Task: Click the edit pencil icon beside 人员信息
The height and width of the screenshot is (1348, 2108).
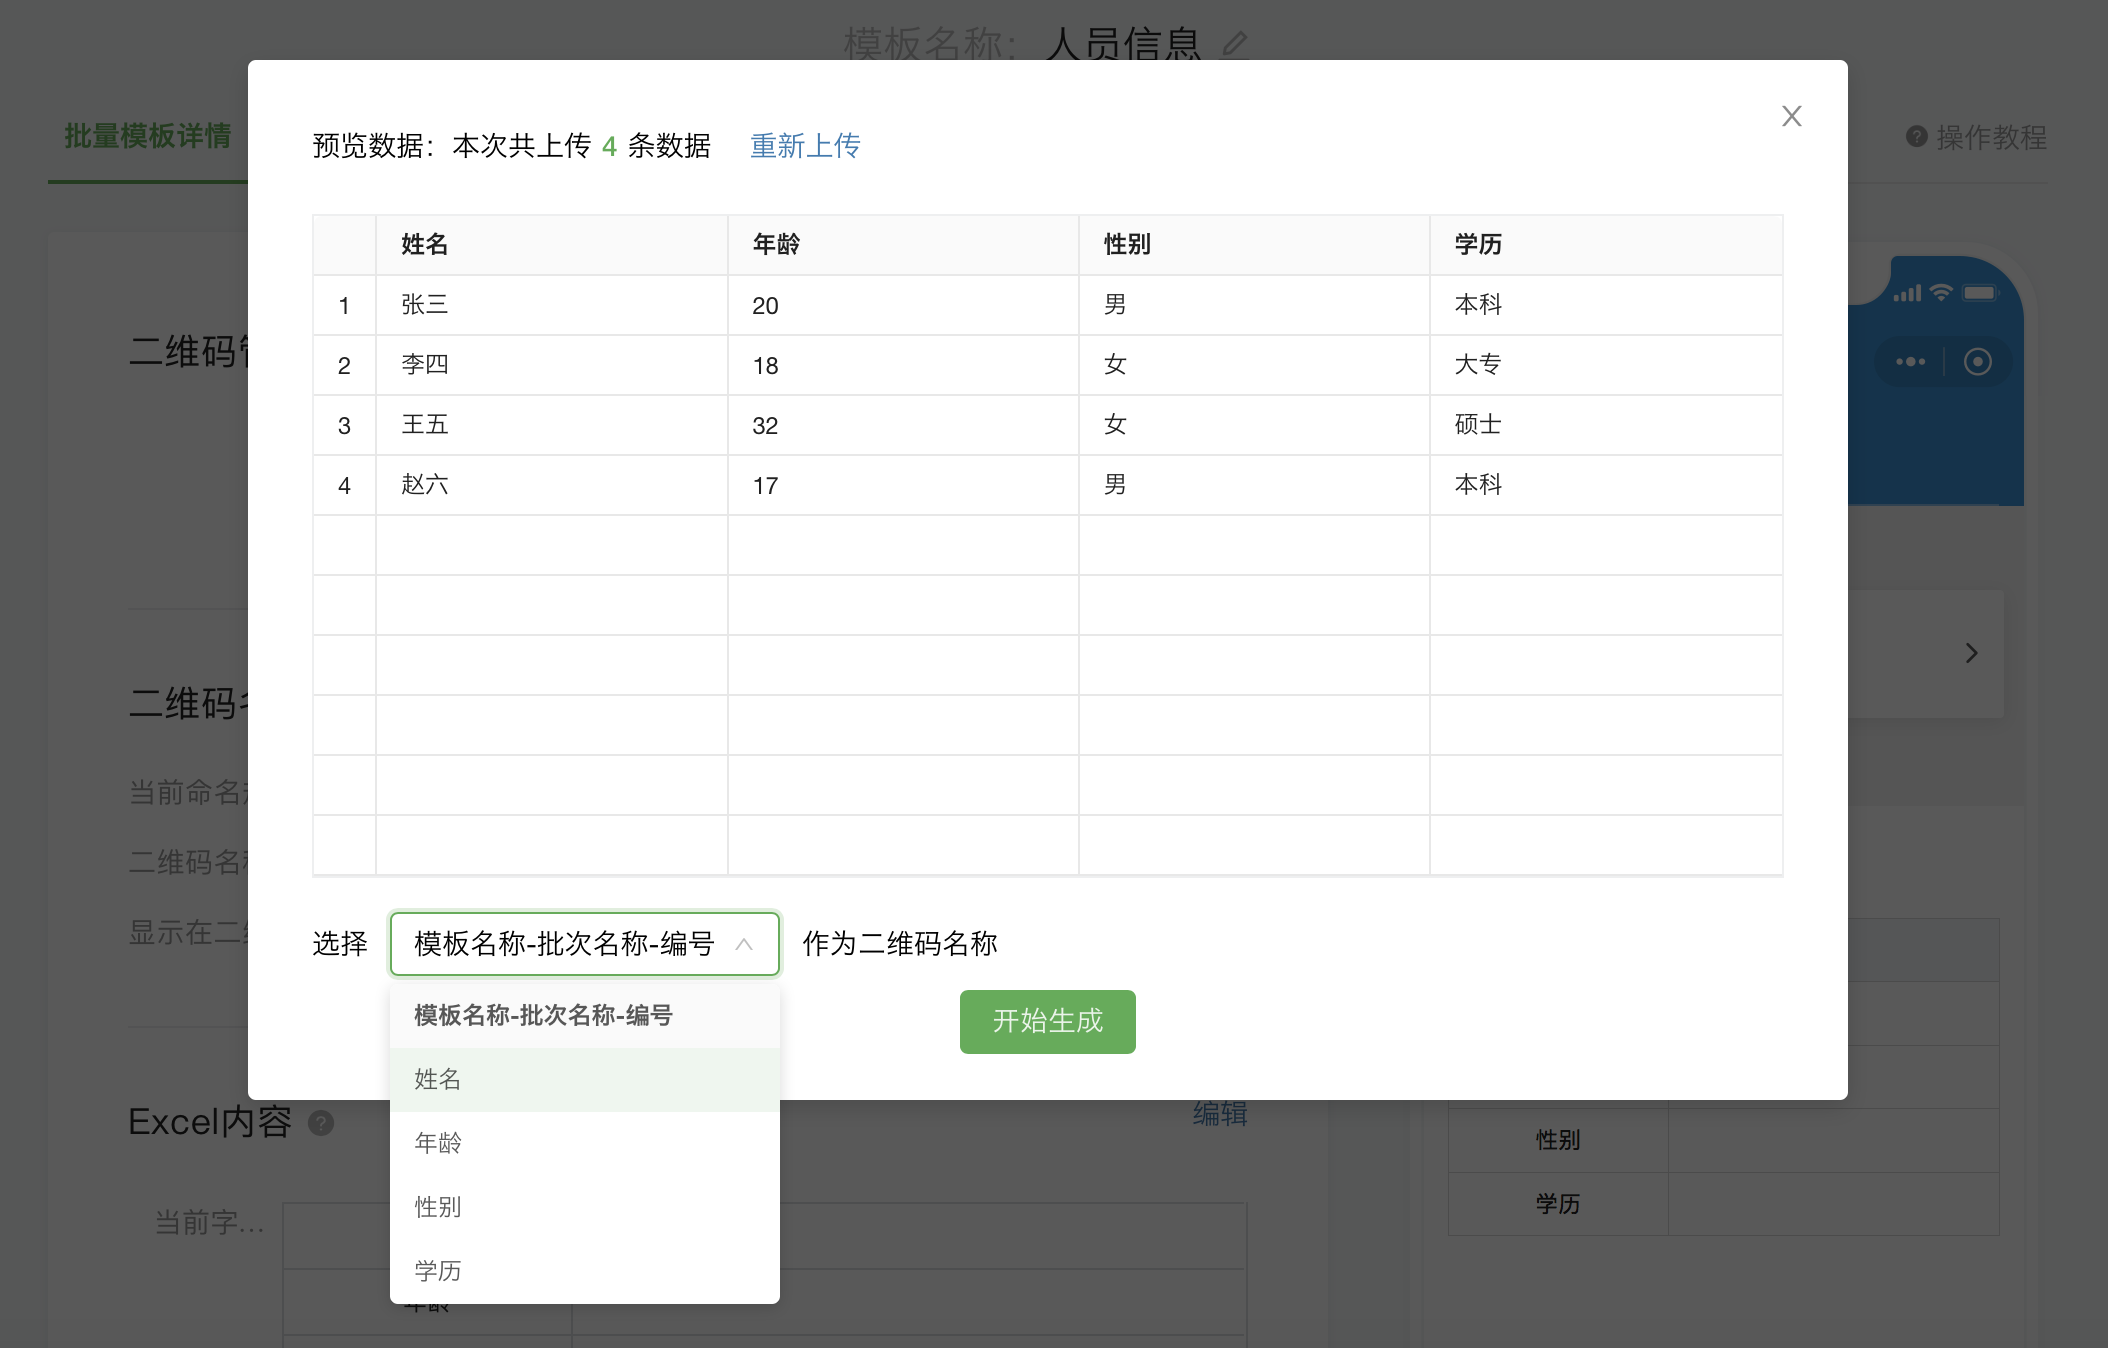Action: coord(1235,43)
